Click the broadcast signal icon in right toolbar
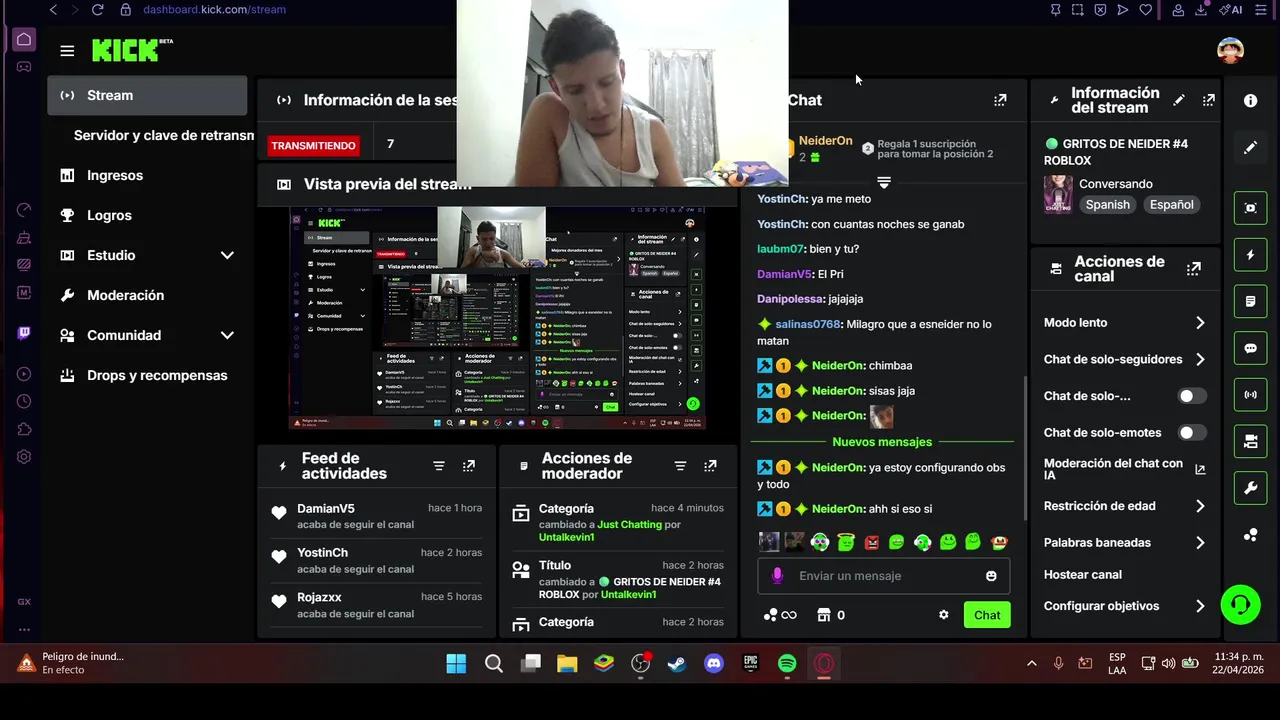1280x720 pixels. [x=1250, y=394]
